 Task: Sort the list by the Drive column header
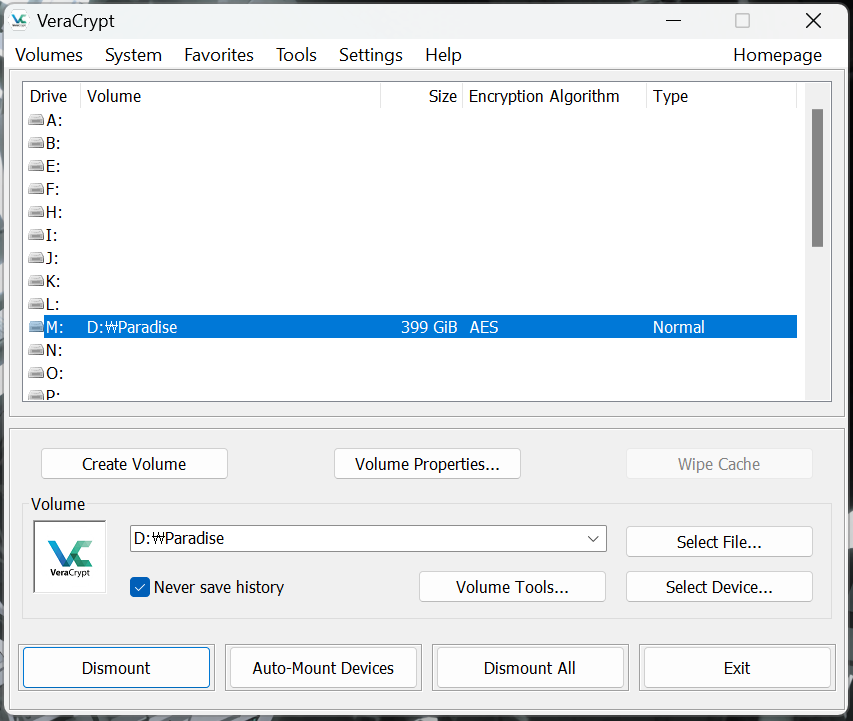52,96
